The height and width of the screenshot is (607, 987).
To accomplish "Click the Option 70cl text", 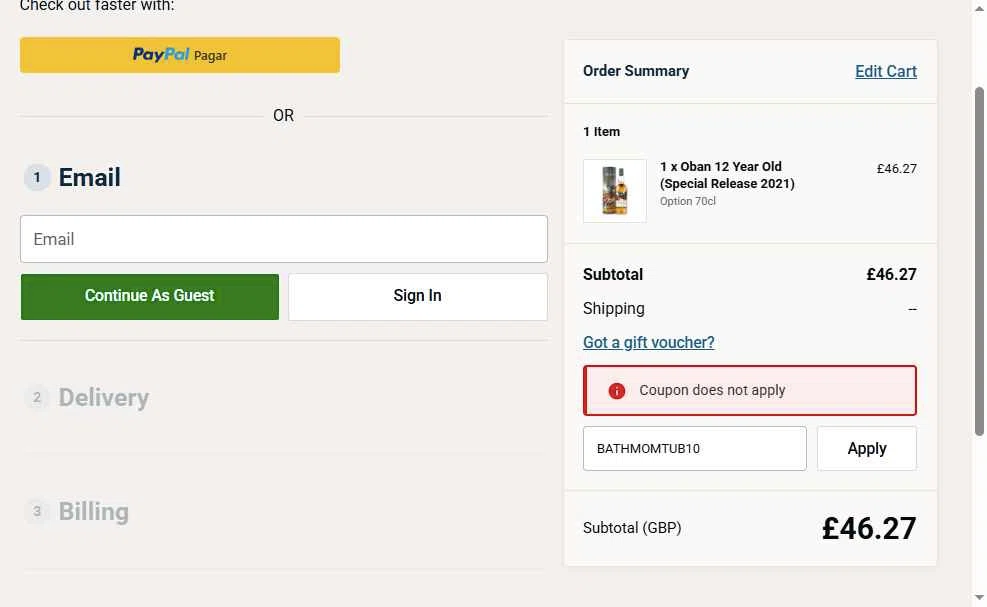I will click(x=687, y=201).
